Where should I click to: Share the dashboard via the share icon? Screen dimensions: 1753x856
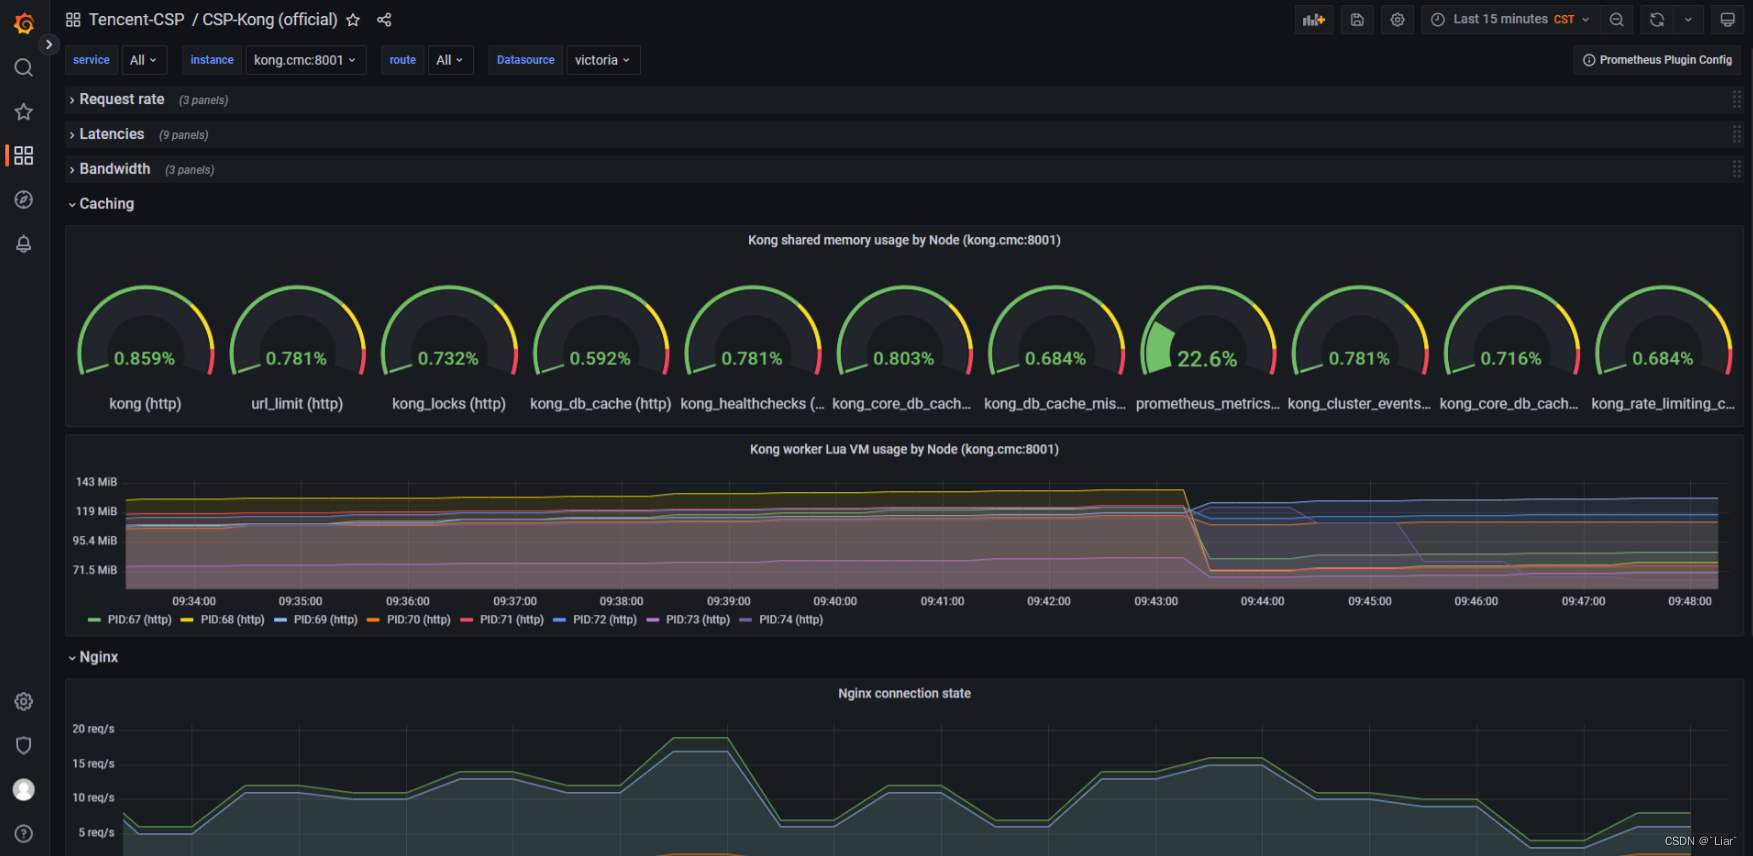(384, 20)
